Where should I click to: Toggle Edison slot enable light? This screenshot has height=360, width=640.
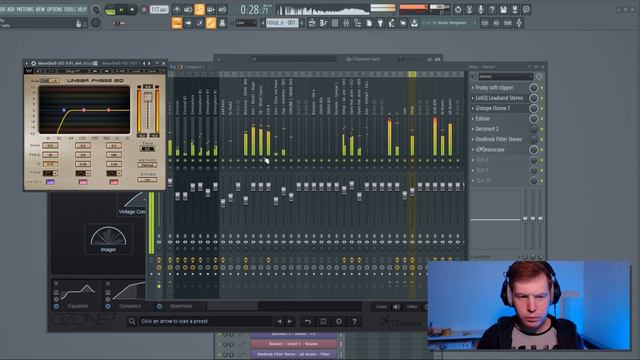coord(542,119)
